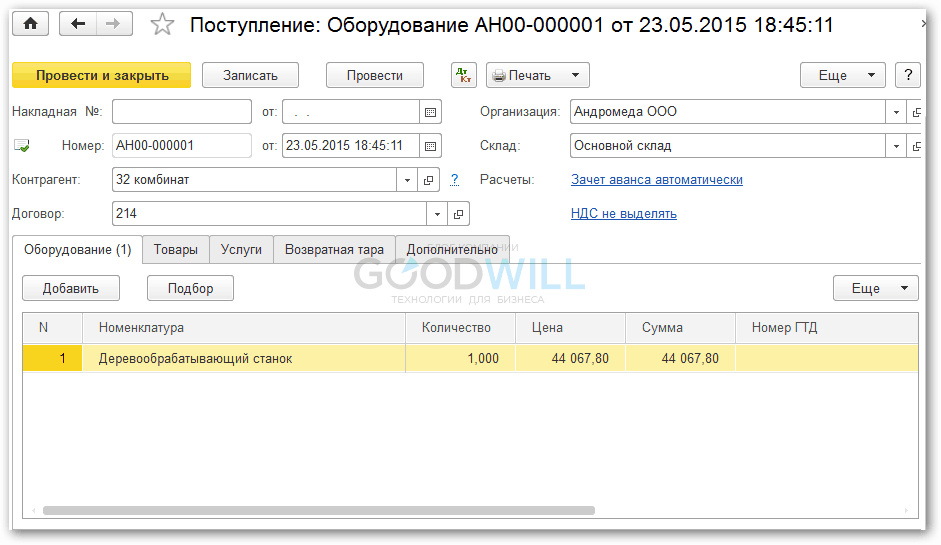Click the Сумма column header
The width and height of the screenshot is (941, 545).
point(681,328)
